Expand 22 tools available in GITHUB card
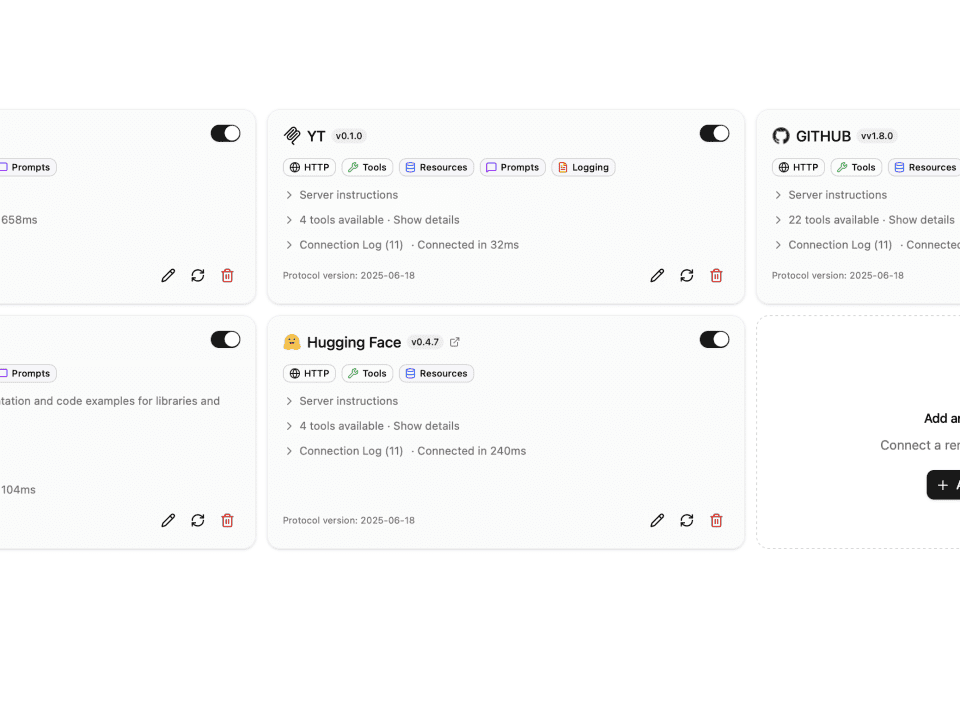 pyautogui.click(x=864, y=220)
